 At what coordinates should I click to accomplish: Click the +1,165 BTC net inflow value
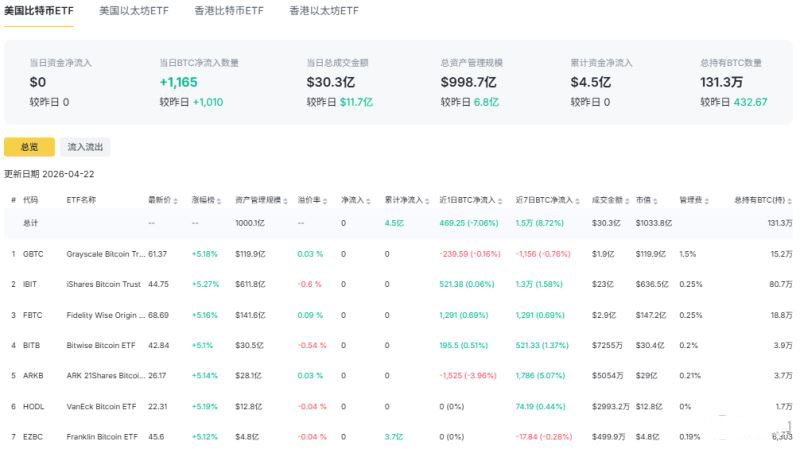point(179,82)
